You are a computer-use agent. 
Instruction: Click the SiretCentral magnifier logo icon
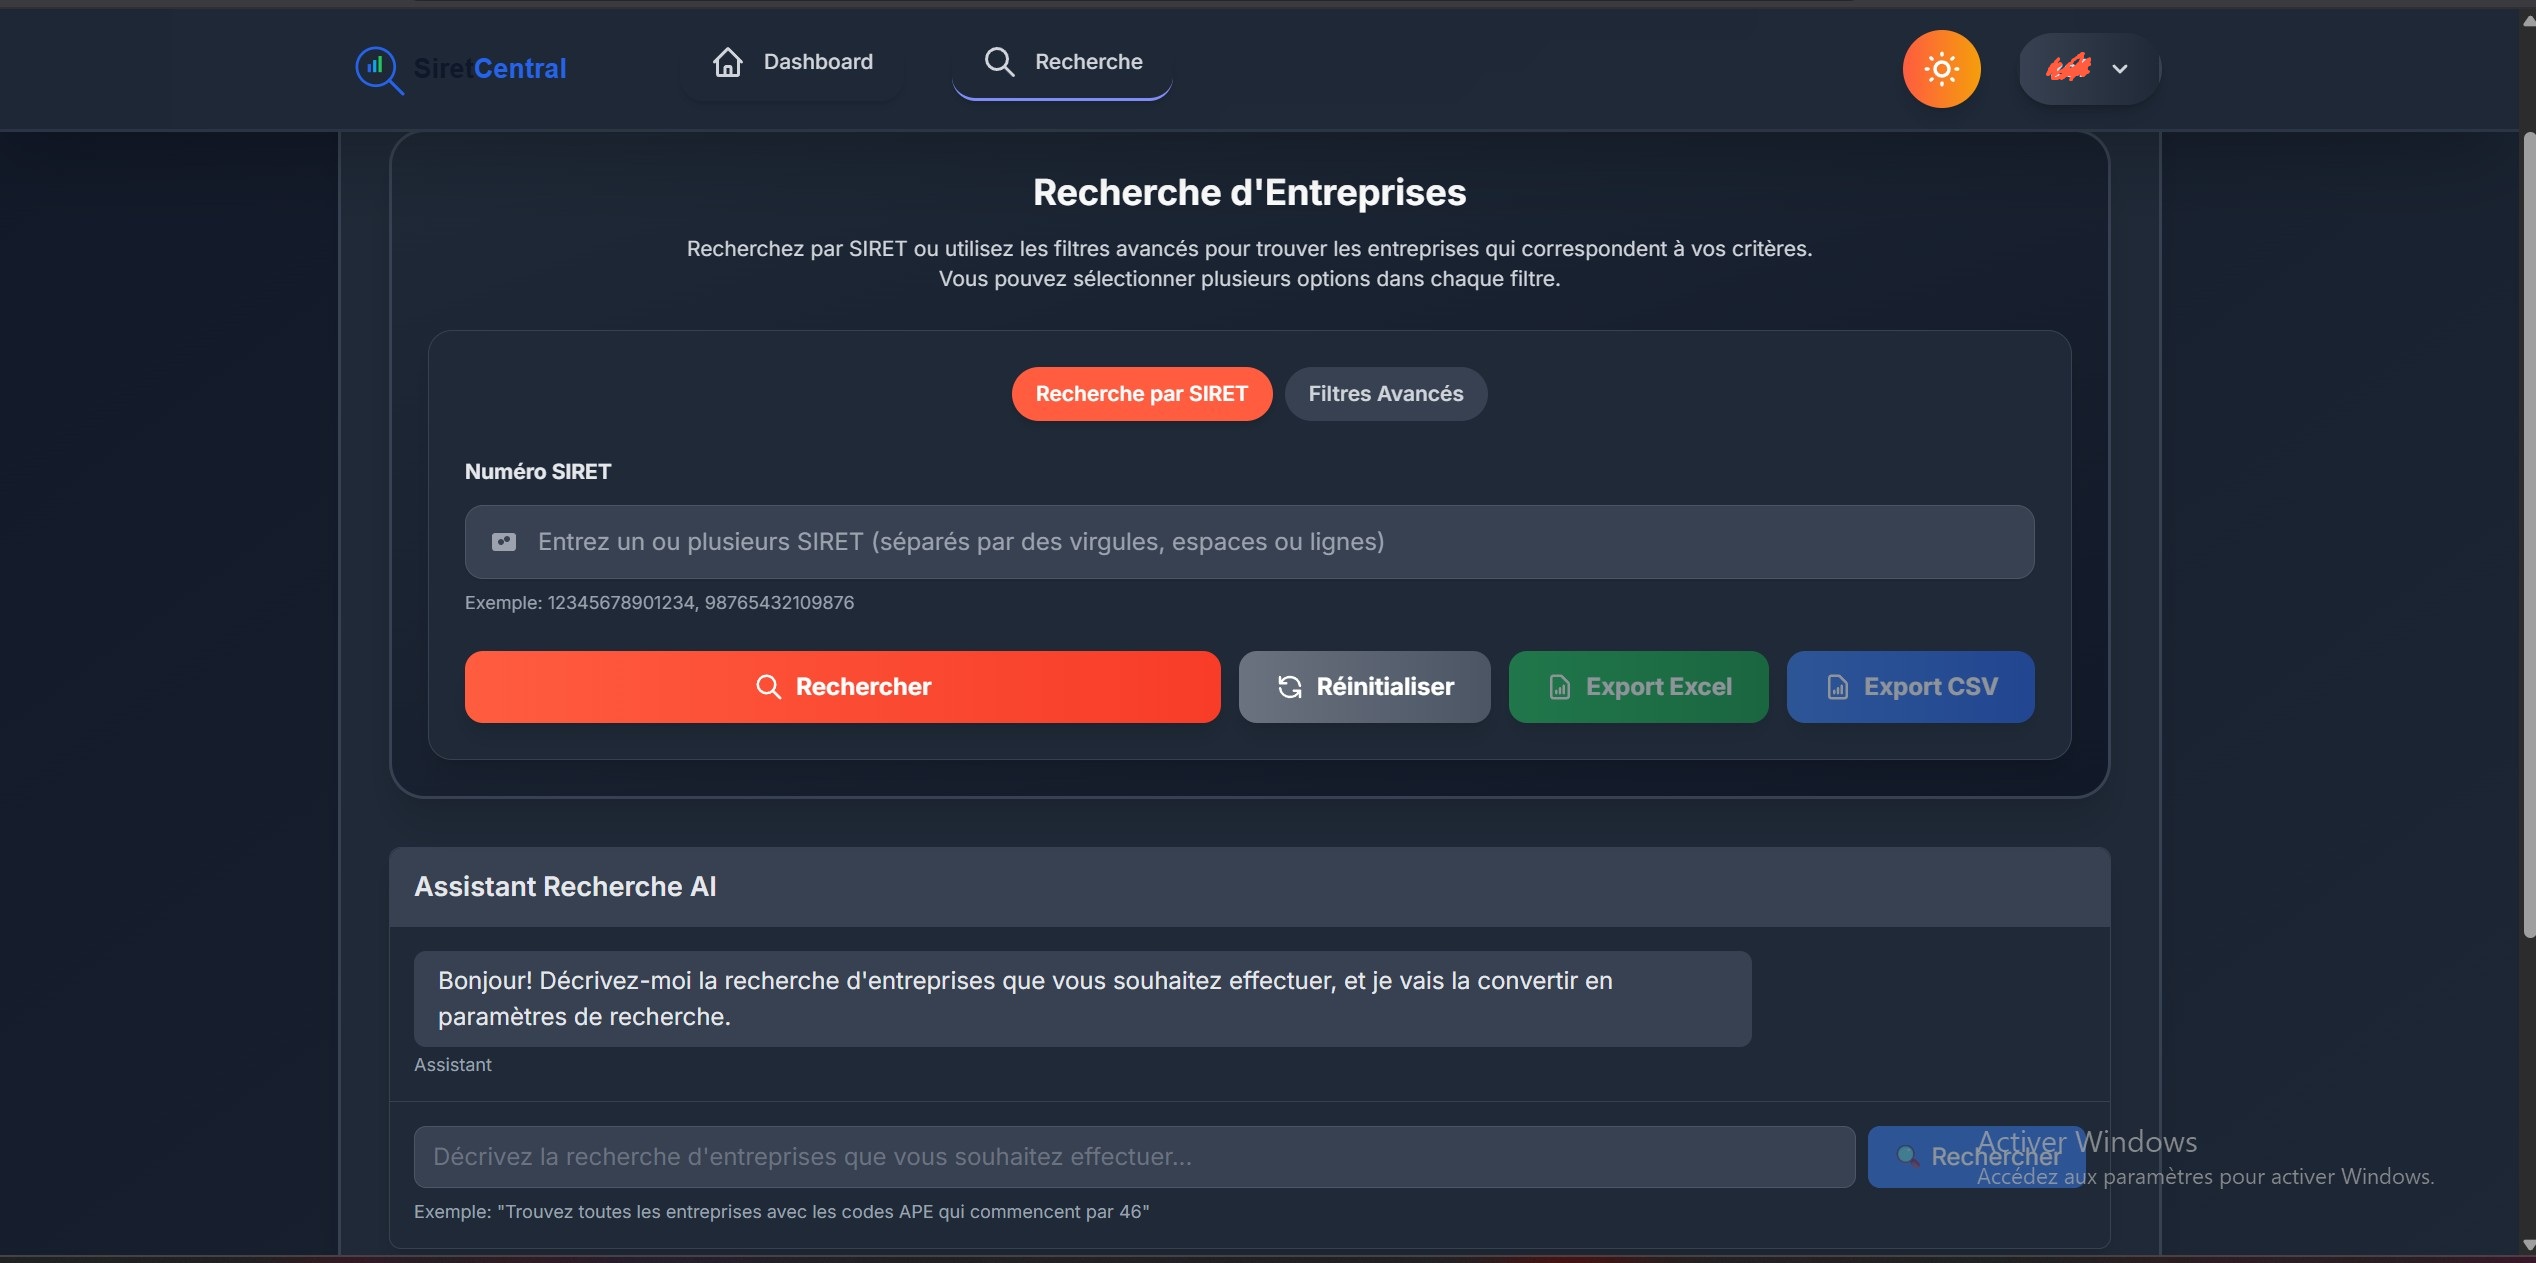pyautogui.click(x=378, y=69)
